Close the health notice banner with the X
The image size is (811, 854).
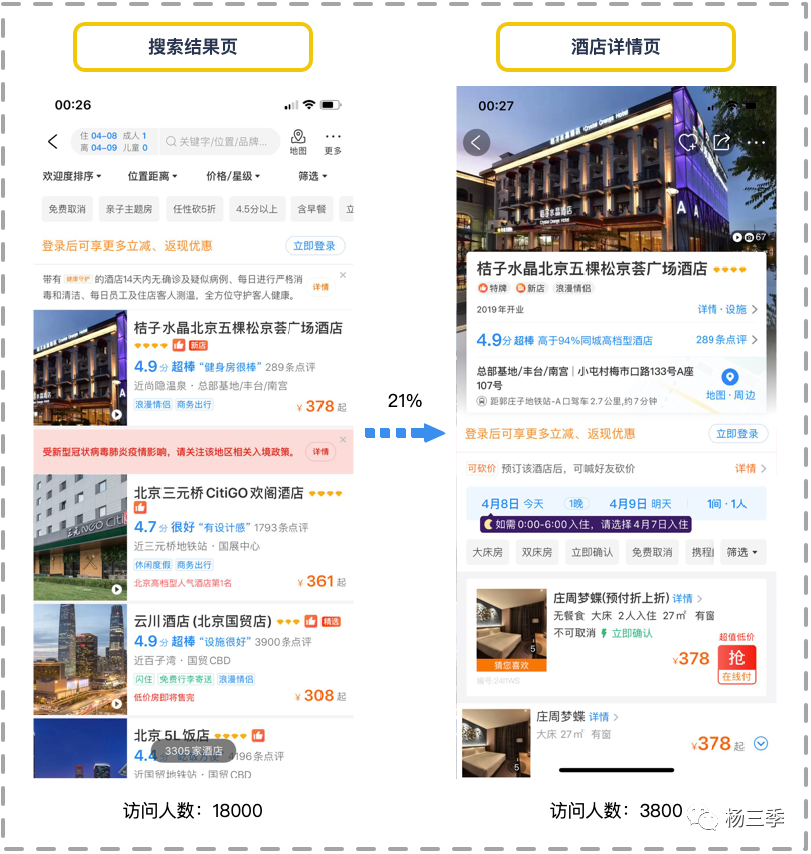tap(343, 275)
